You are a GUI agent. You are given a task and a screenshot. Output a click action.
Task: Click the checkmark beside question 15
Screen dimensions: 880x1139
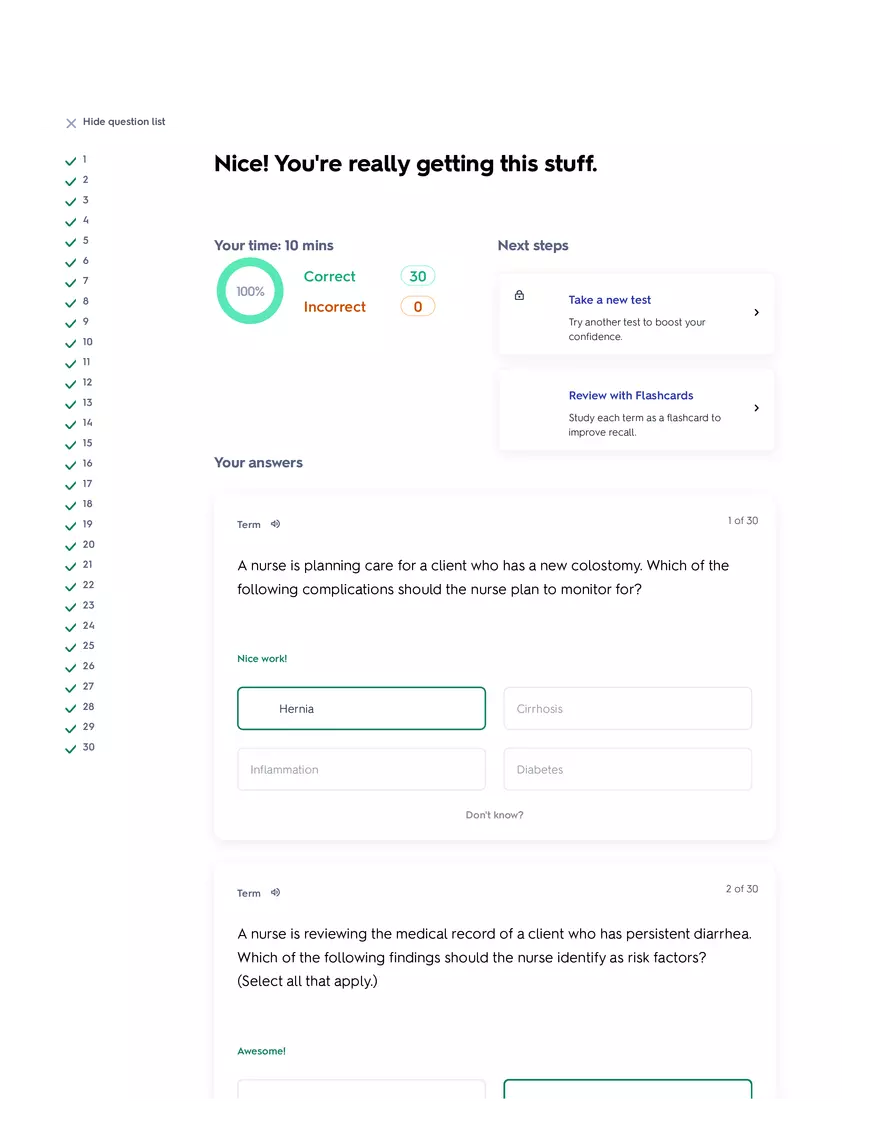[71, 444]
